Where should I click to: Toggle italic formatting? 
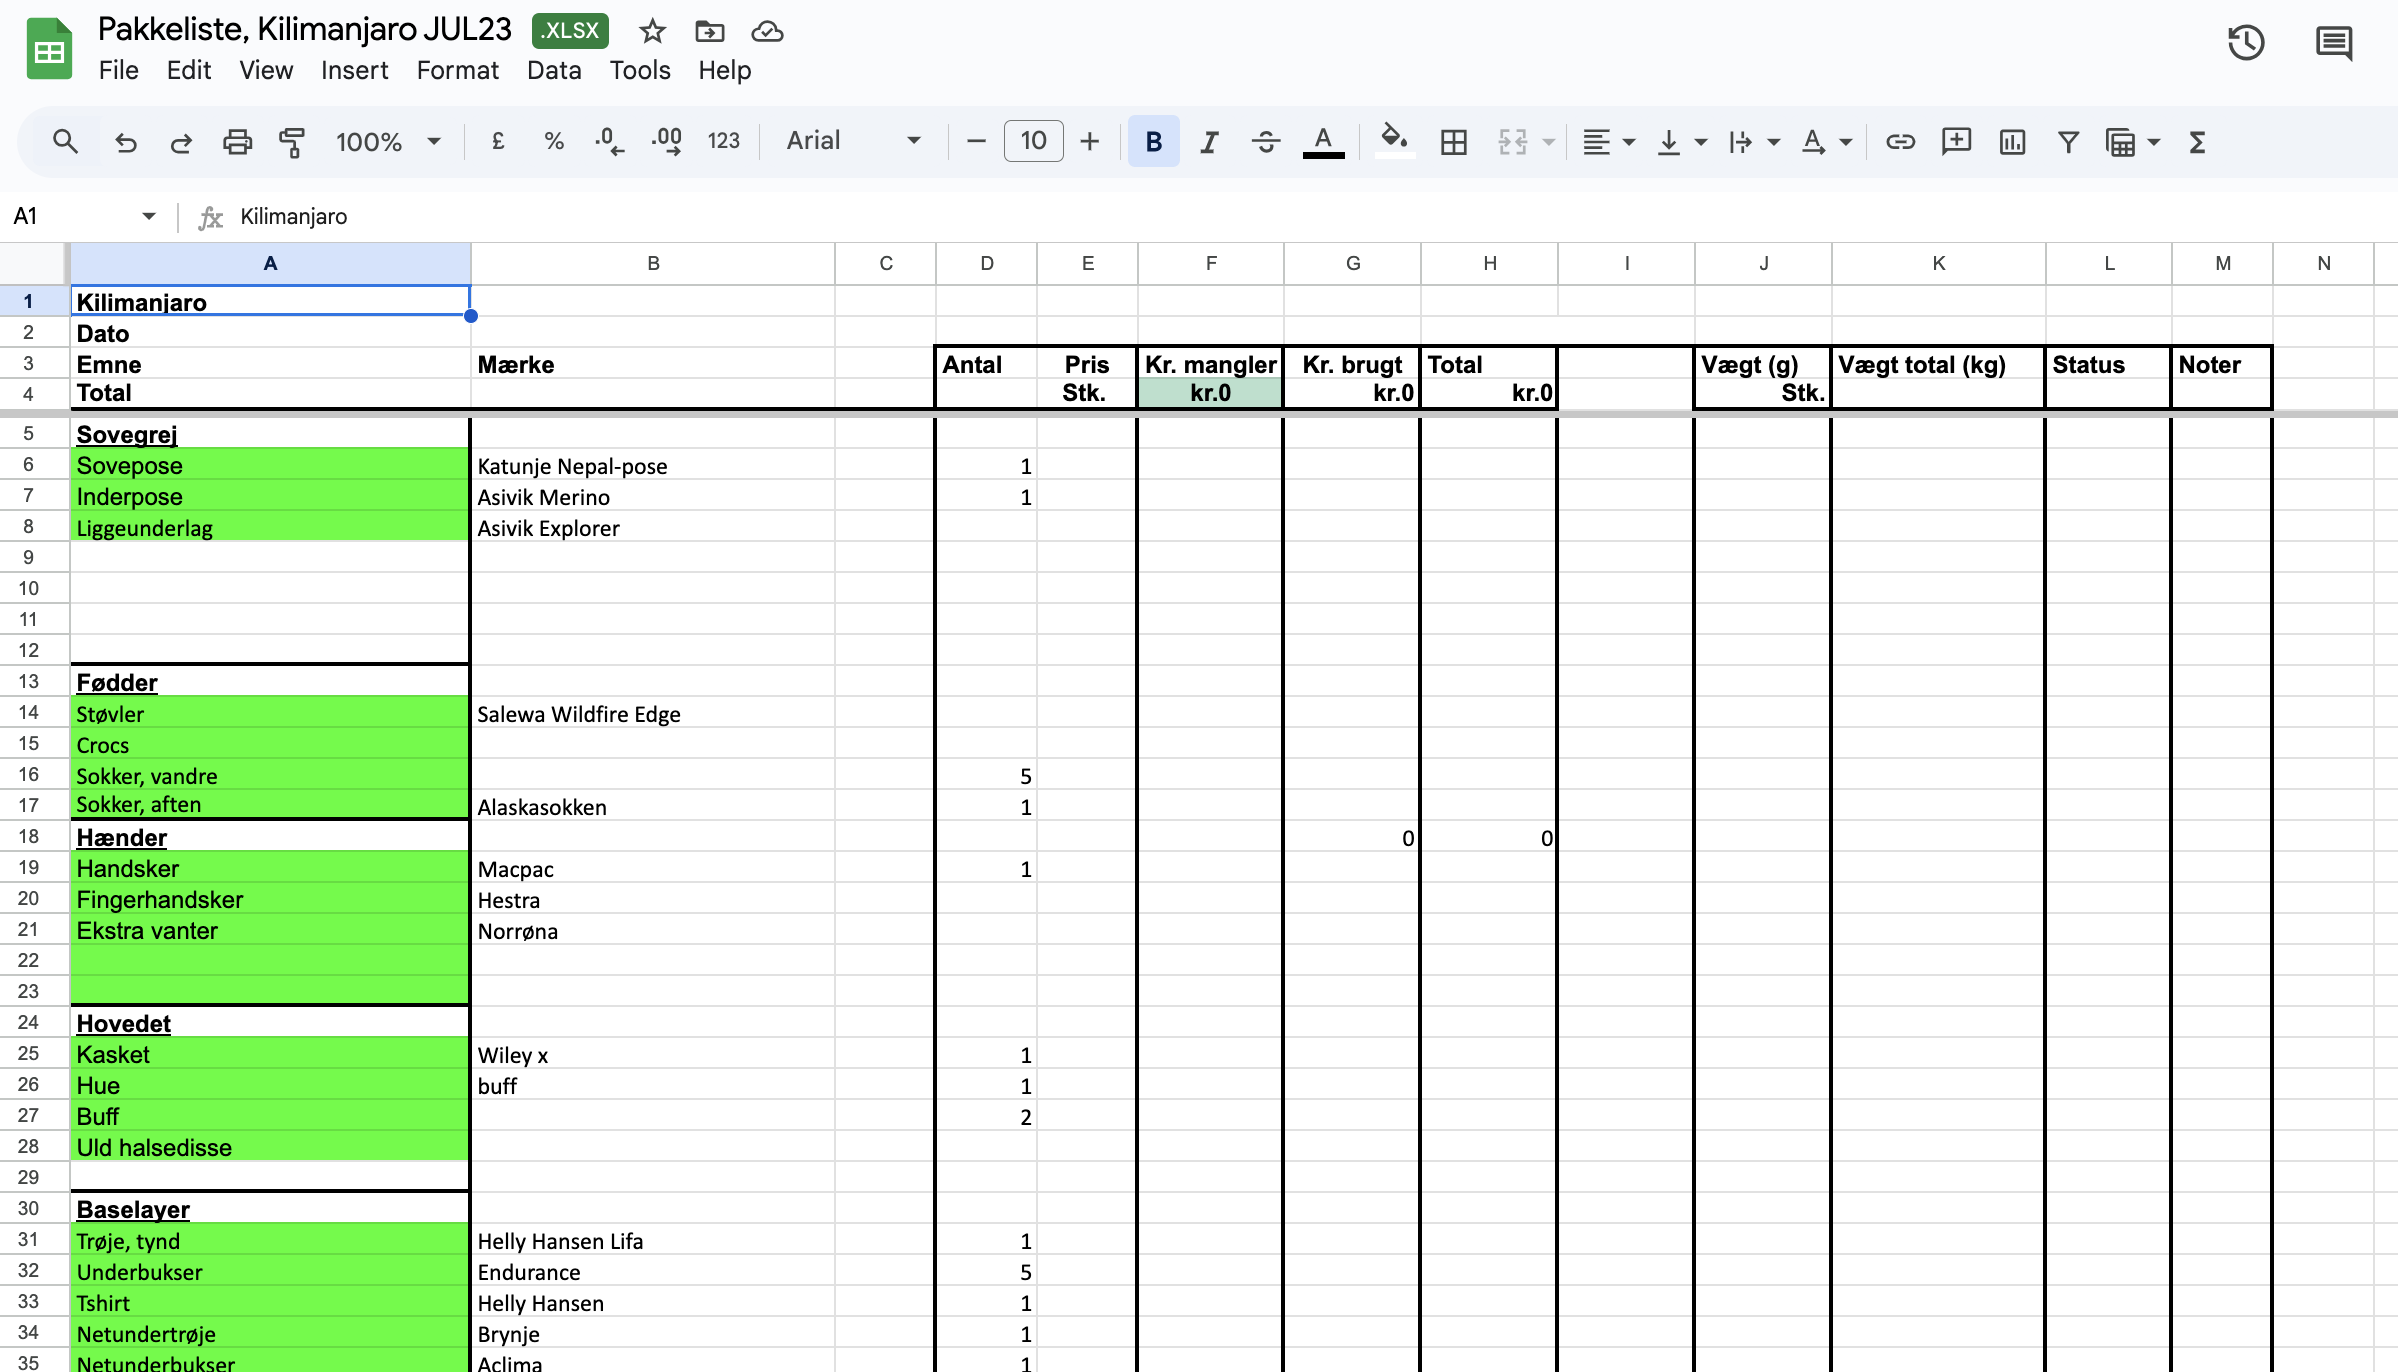click(x=1210, y=142)
